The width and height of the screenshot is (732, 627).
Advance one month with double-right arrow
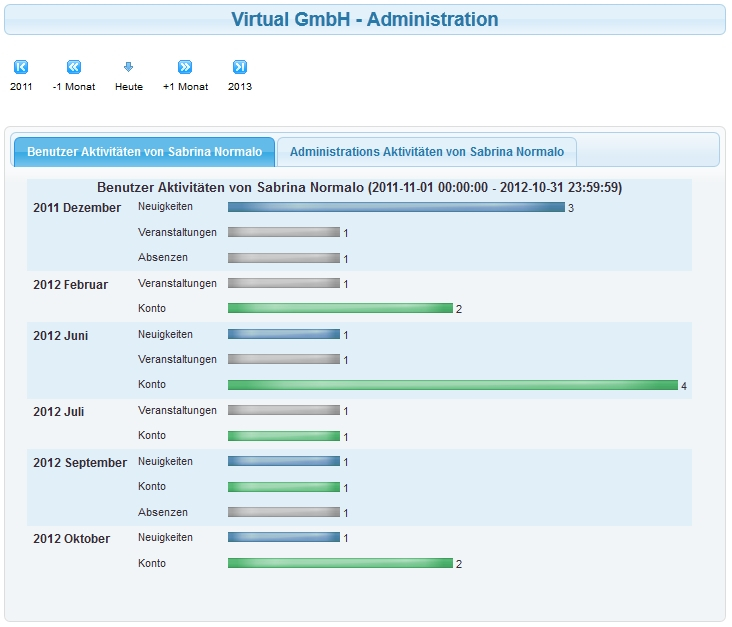(x=185, y=67)
